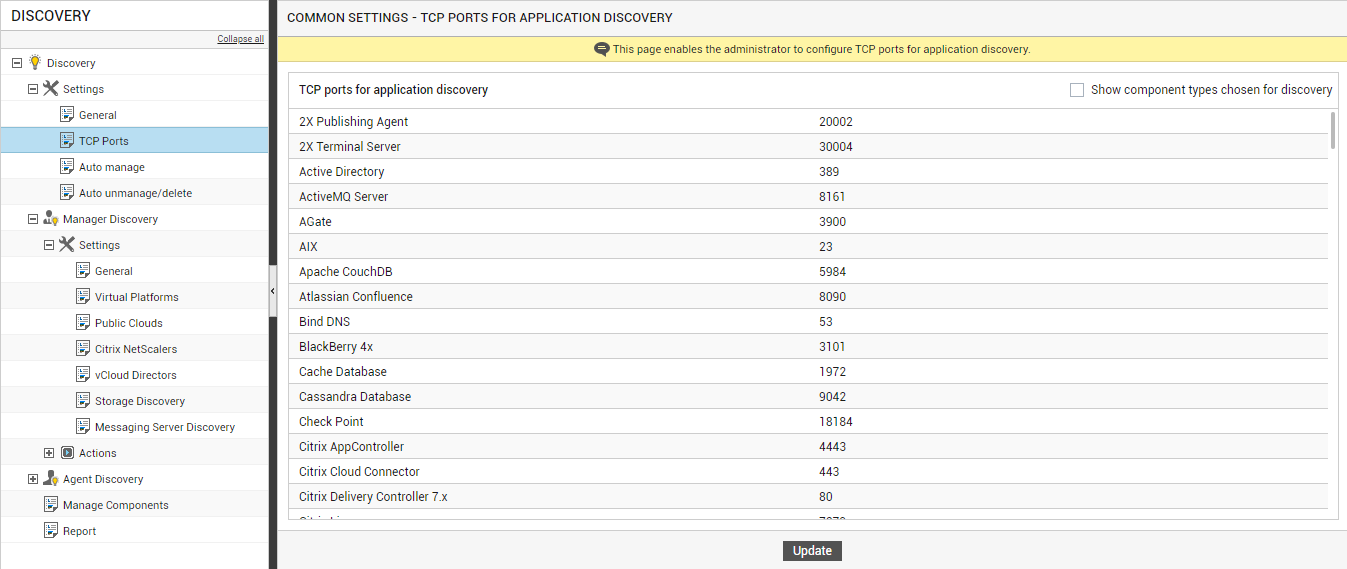The width and height of the screenshot is (1347, 569).
Task: Expand the Agent Discovery tree node
Action: pyautogui.click(x=33, y=478)
